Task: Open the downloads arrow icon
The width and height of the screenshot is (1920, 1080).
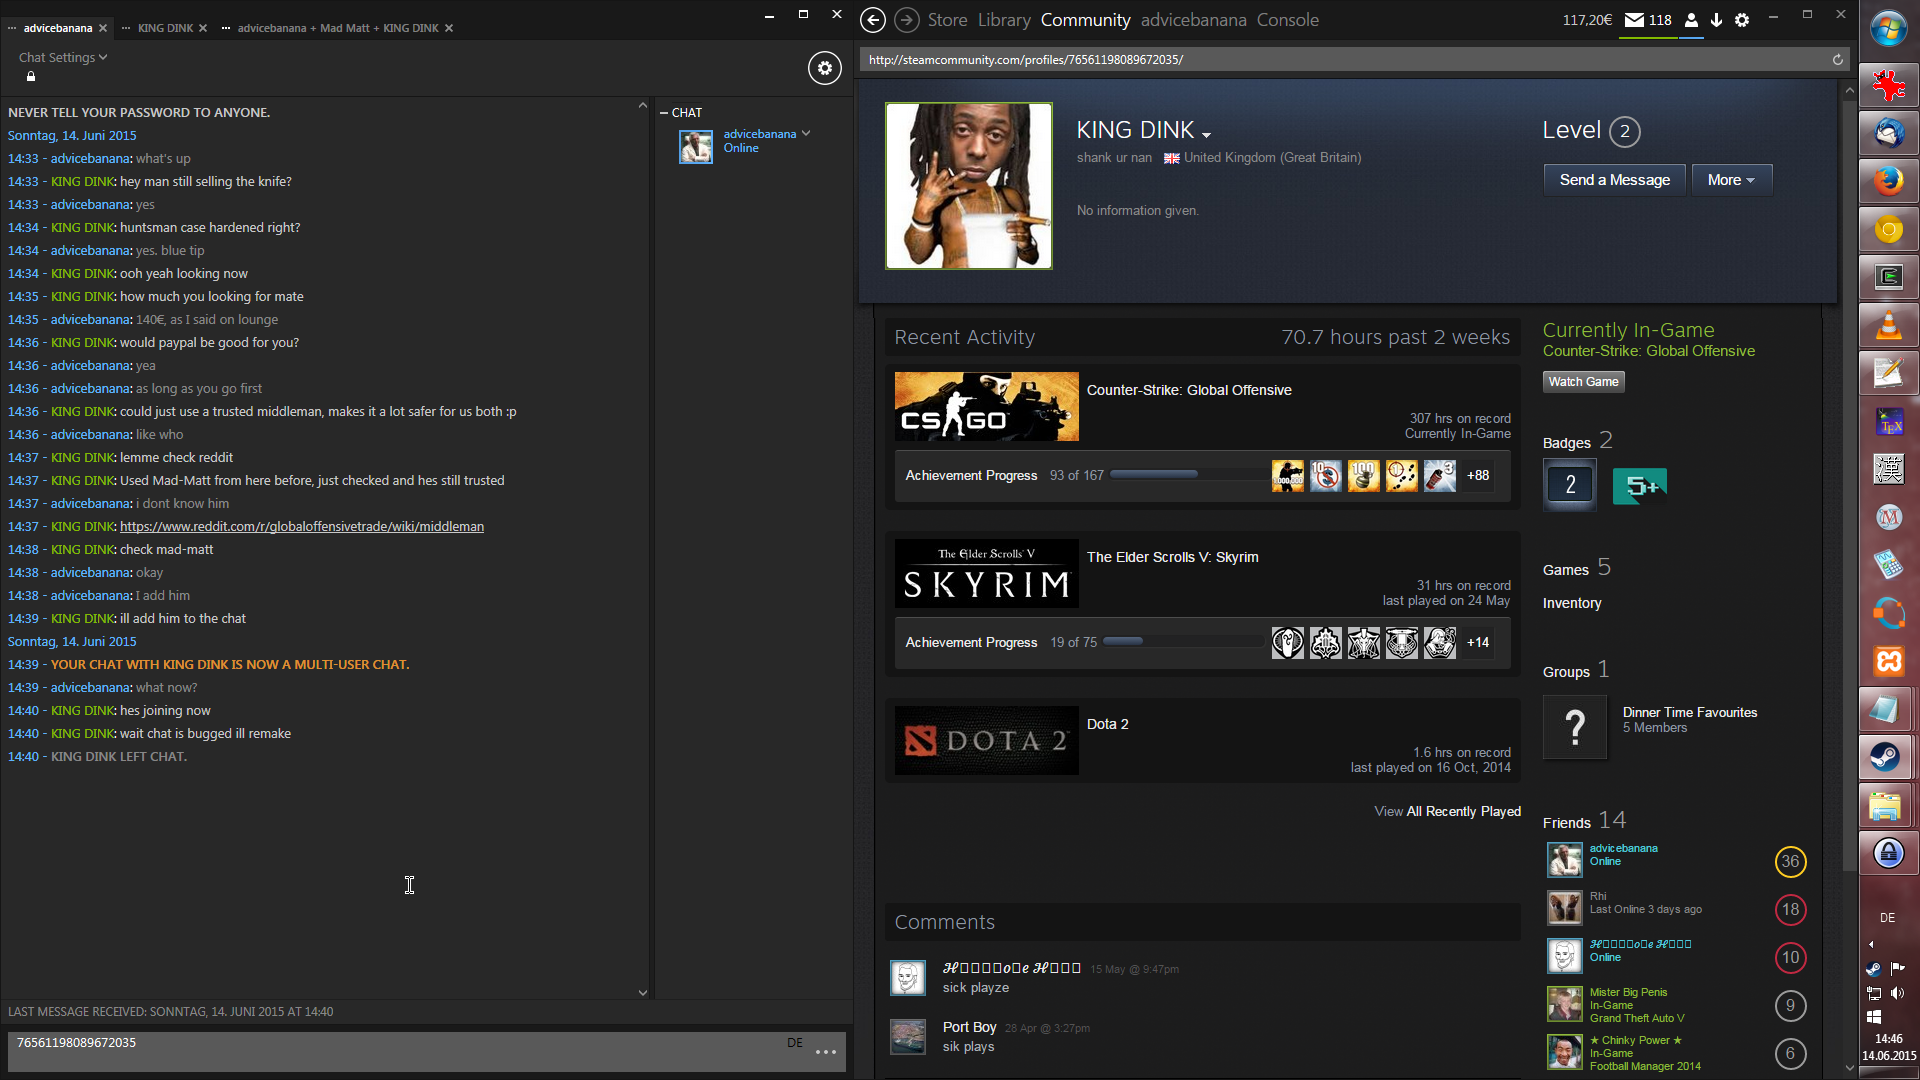Action: coord(1716,20)
